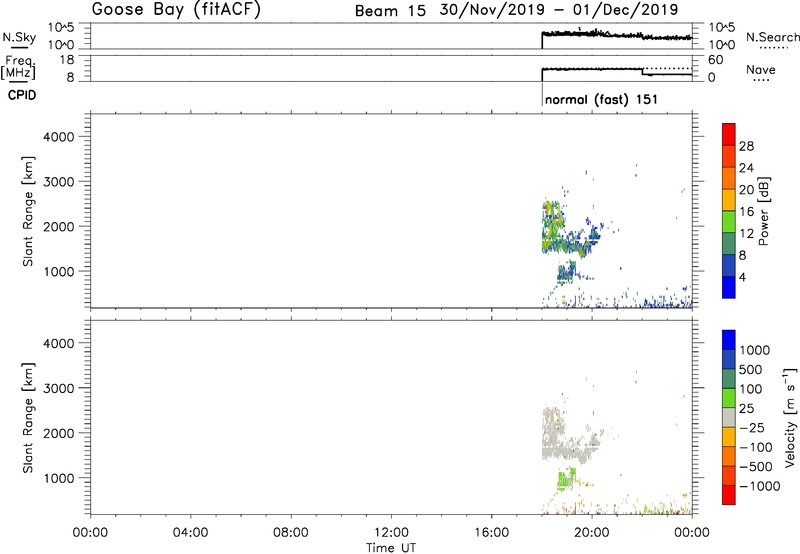This screenshot has height=554, width=800.
Task: Click the red segment of the Power colorbar
Action: pos(729,134)
